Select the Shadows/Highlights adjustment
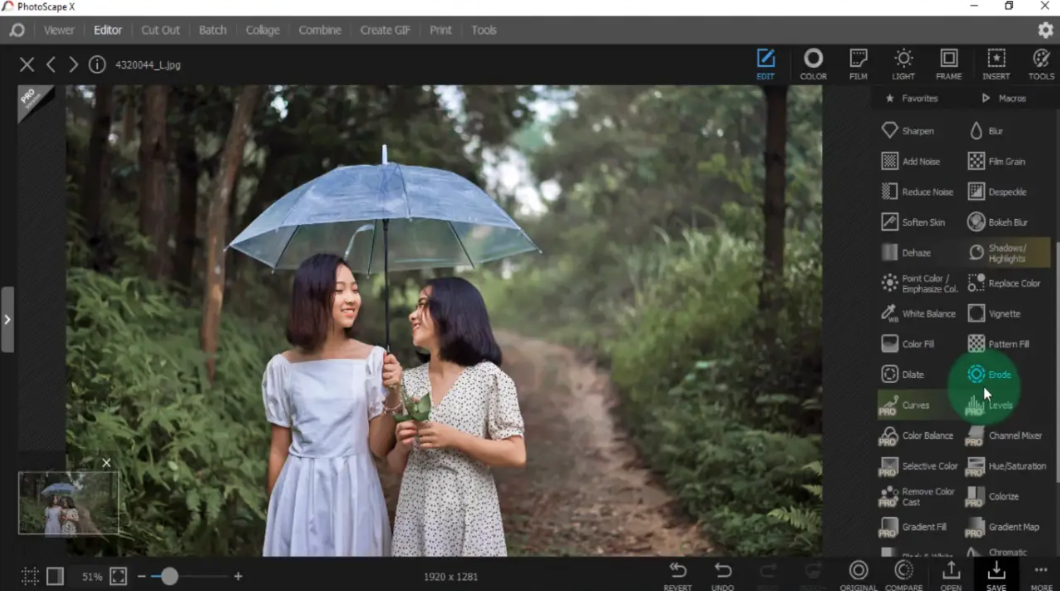Viewport: 1060px width, 591px height. (1007, 253)
